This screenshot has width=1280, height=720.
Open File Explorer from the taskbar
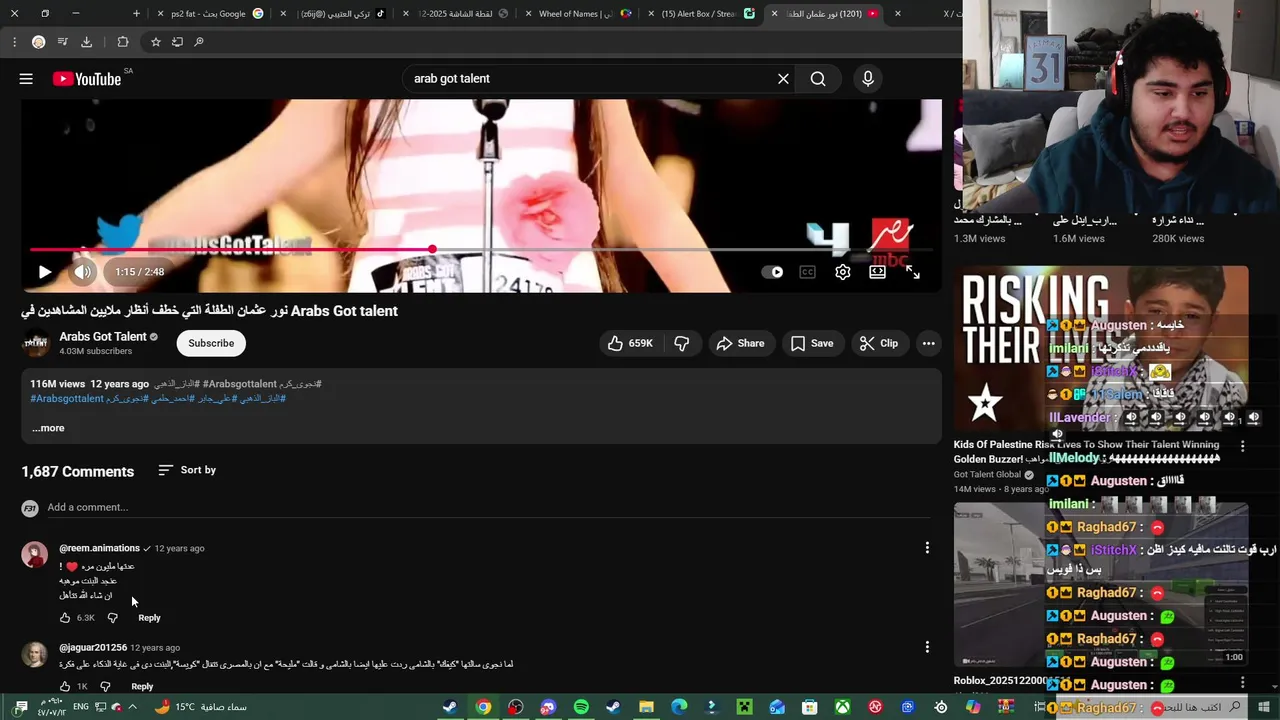(x=646, y=707)
